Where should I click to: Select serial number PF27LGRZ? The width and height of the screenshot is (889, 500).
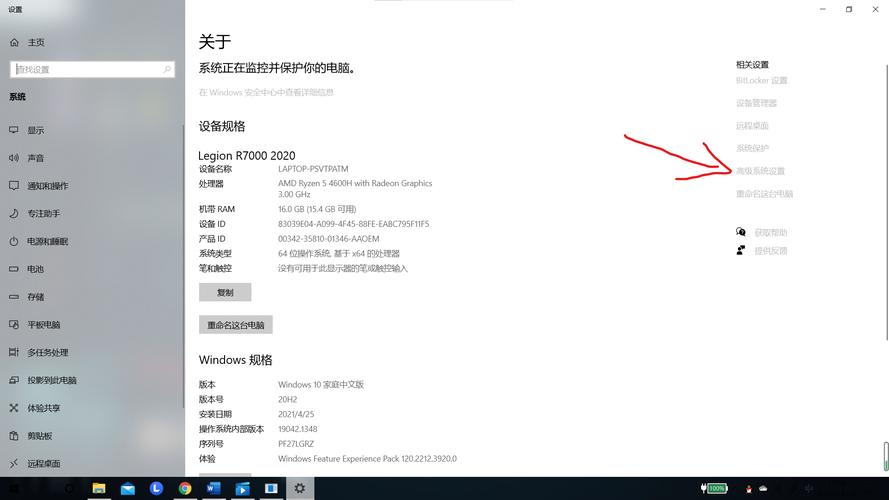point(296,444)
